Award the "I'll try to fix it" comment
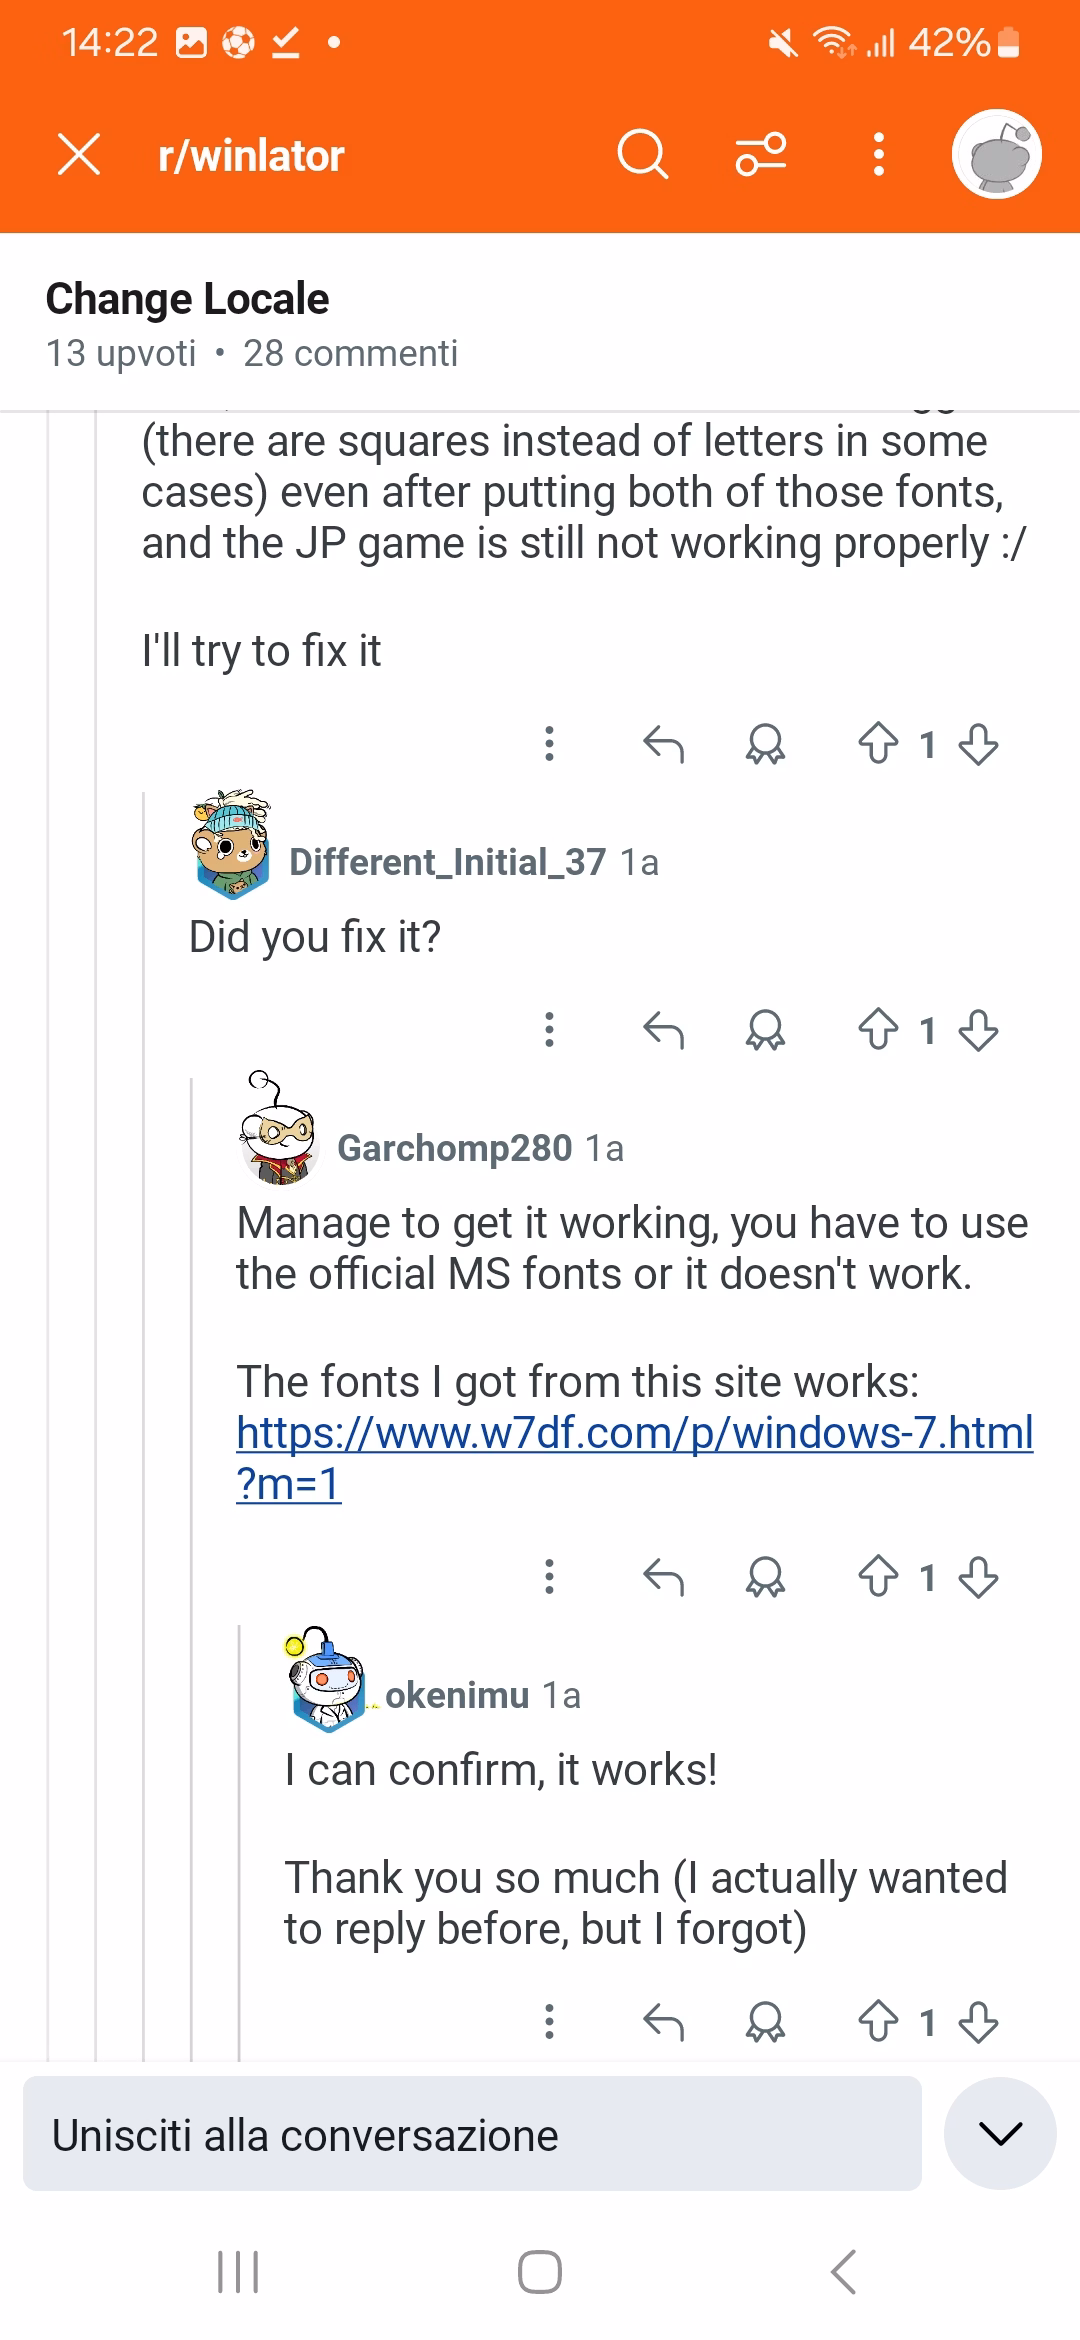Image resolution: width=1080 pixels, height=2340 pixels. point(765,744)
